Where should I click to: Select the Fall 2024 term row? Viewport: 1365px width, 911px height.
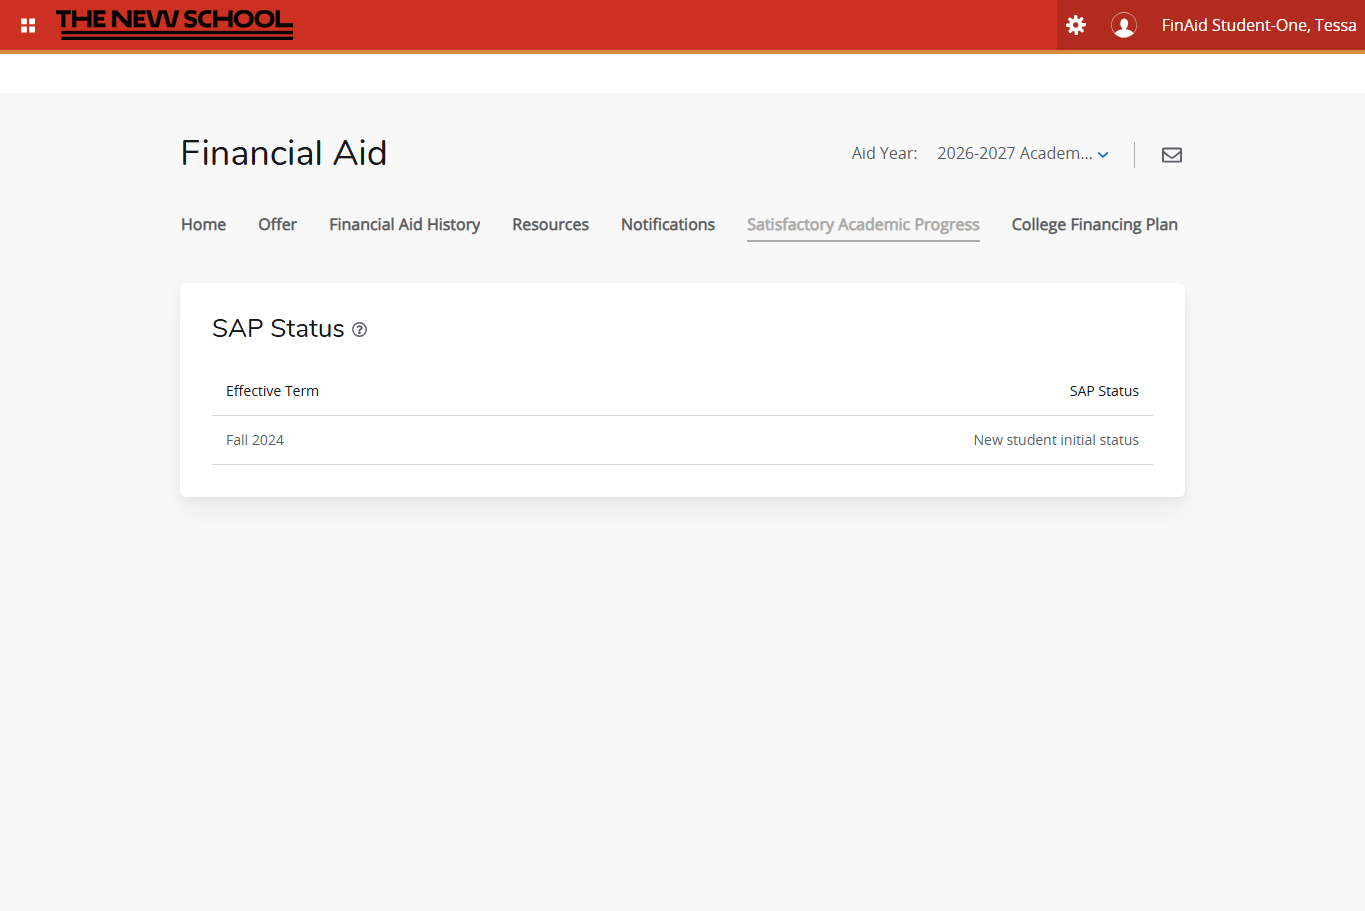point(255,440)
